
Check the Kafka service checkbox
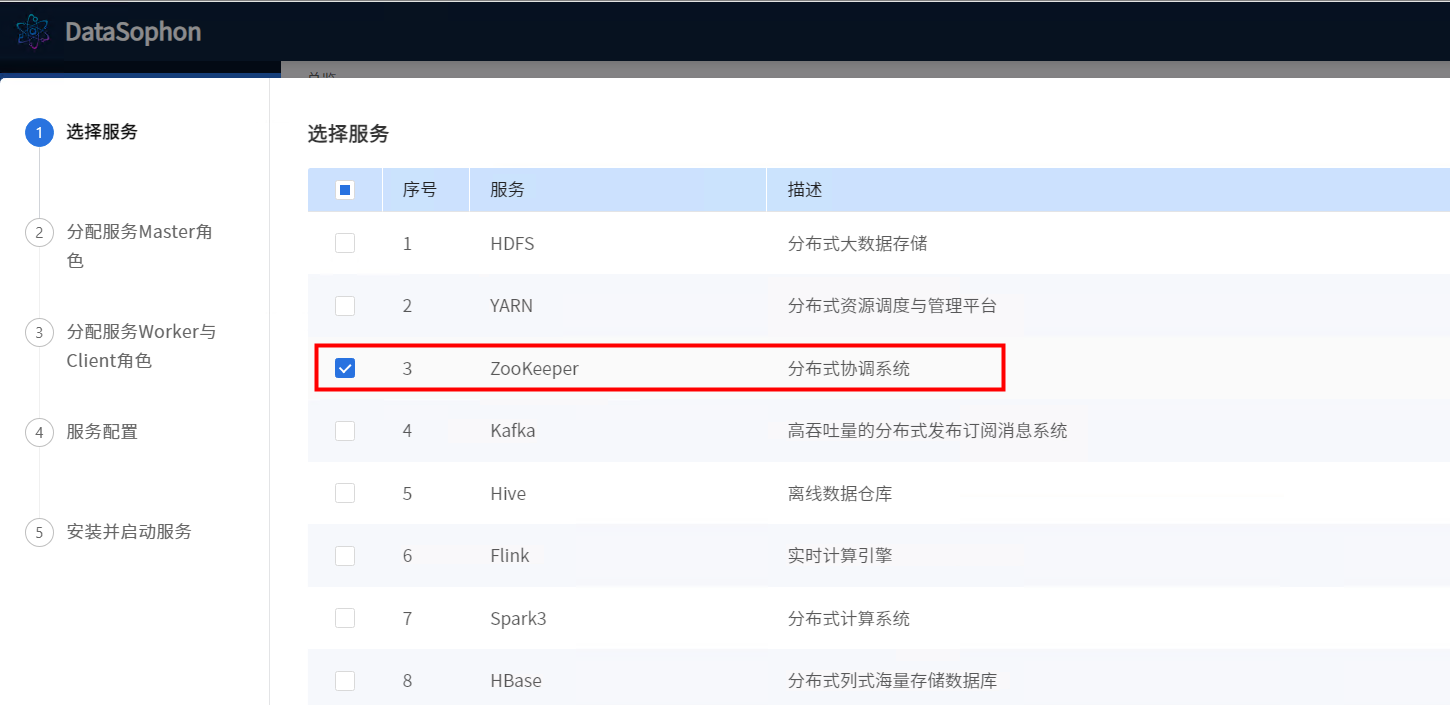click(x=345, y=430)
